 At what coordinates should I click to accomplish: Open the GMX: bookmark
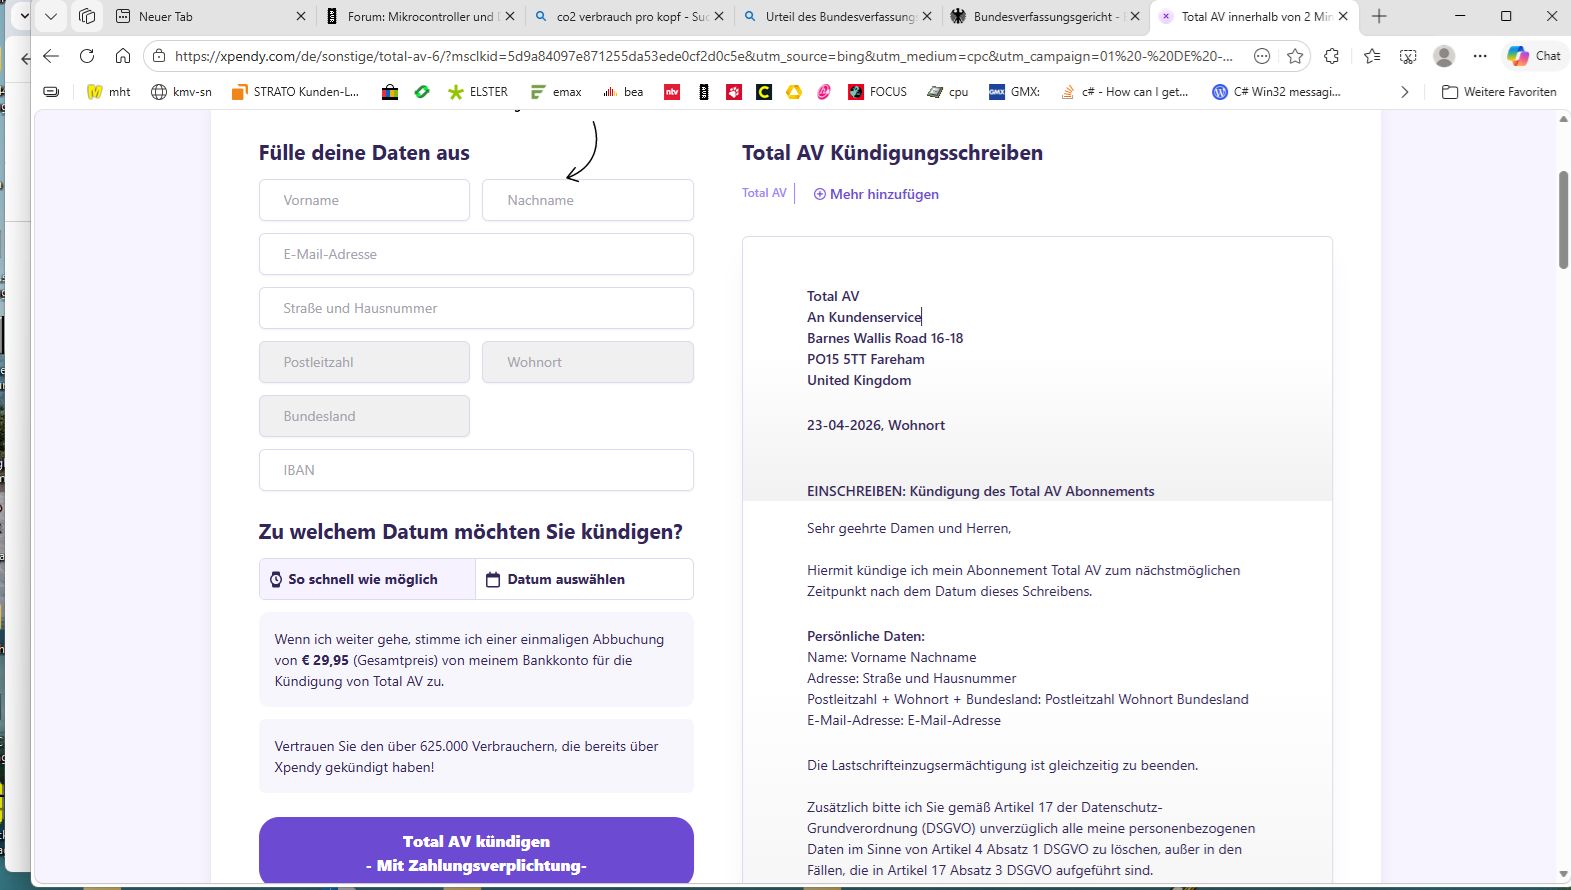(1014, 92)
